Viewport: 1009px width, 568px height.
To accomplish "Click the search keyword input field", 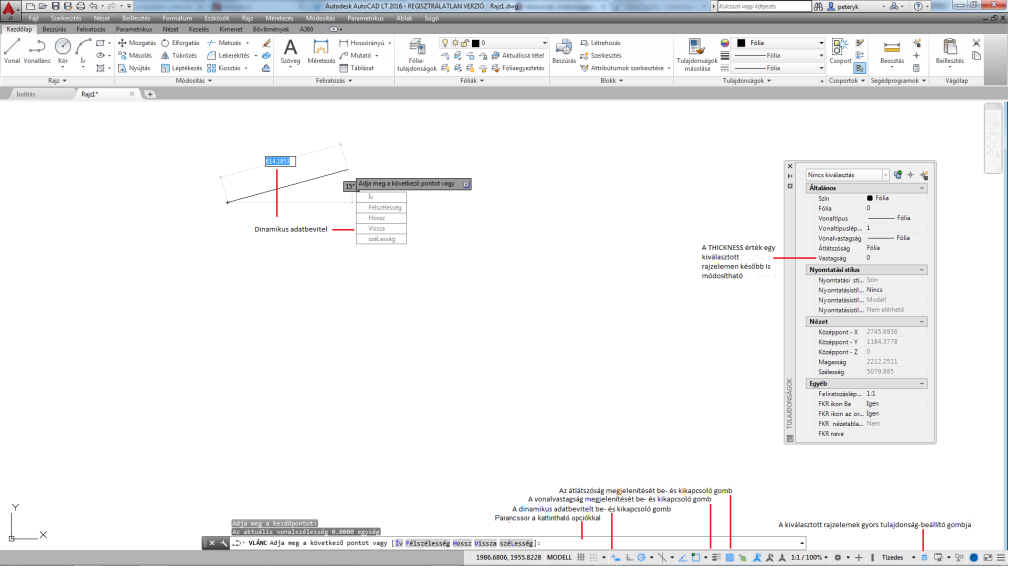I will click(764, 6).
